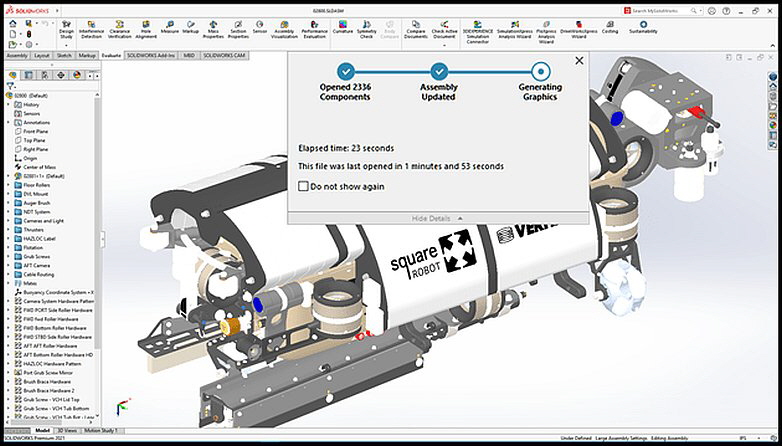Viewport: 782px width, 446px height.
Task: Click the Home icon in toolbar
Action: [13, 23]
